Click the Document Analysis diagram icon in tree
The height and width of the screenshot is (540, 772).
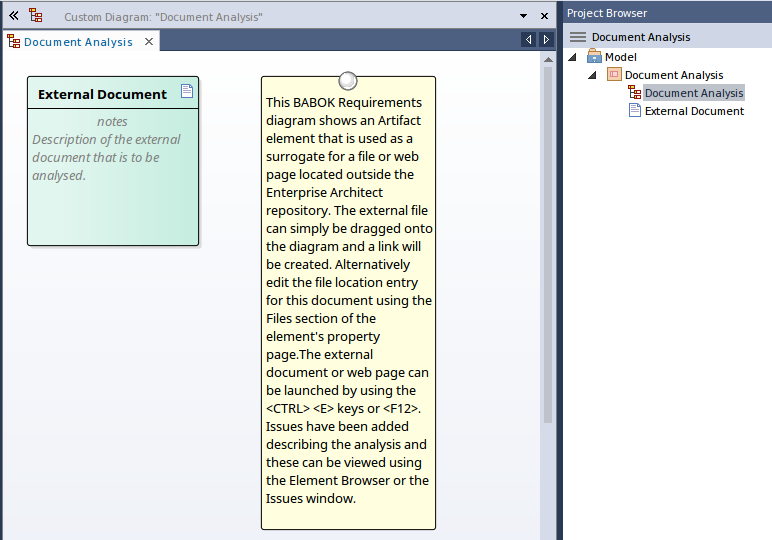coord(634,93)
